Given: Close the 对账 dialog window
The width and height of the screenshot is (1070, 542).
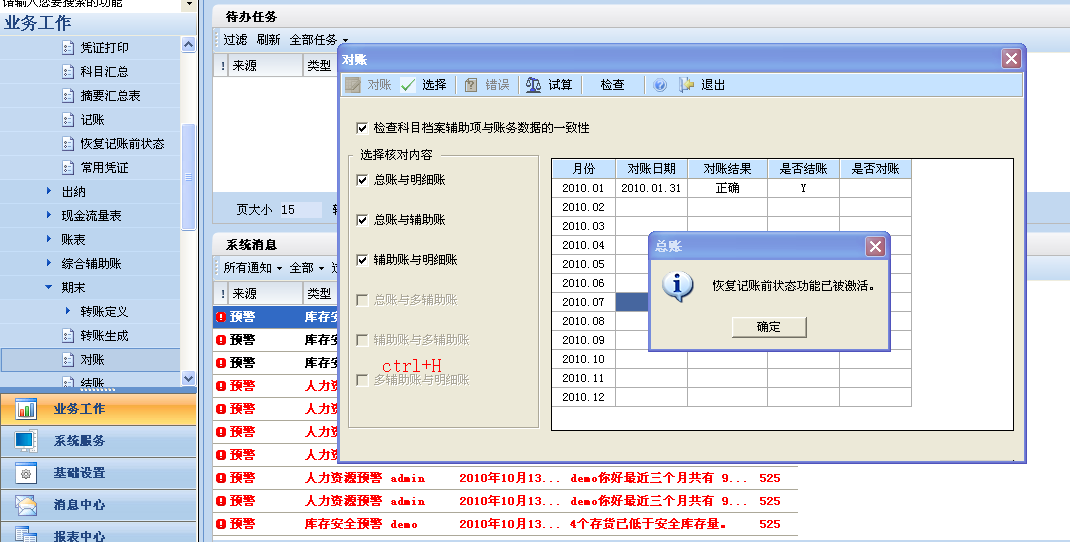Looking at the screenshot, I should tap(1011, 59).
